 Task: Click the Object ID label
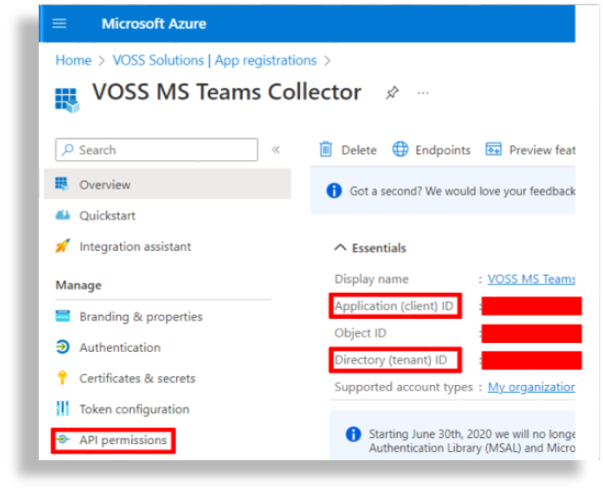(x=360, y=333)
